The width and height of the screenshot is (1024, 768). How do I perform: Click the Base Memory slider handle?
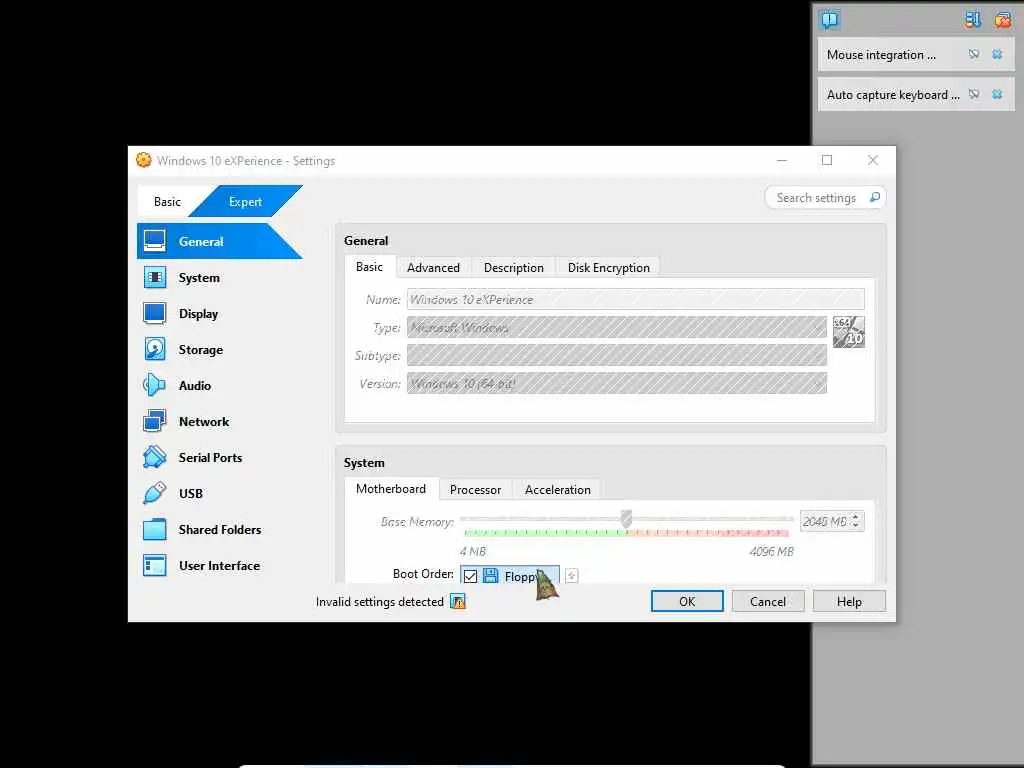[626, 519]
